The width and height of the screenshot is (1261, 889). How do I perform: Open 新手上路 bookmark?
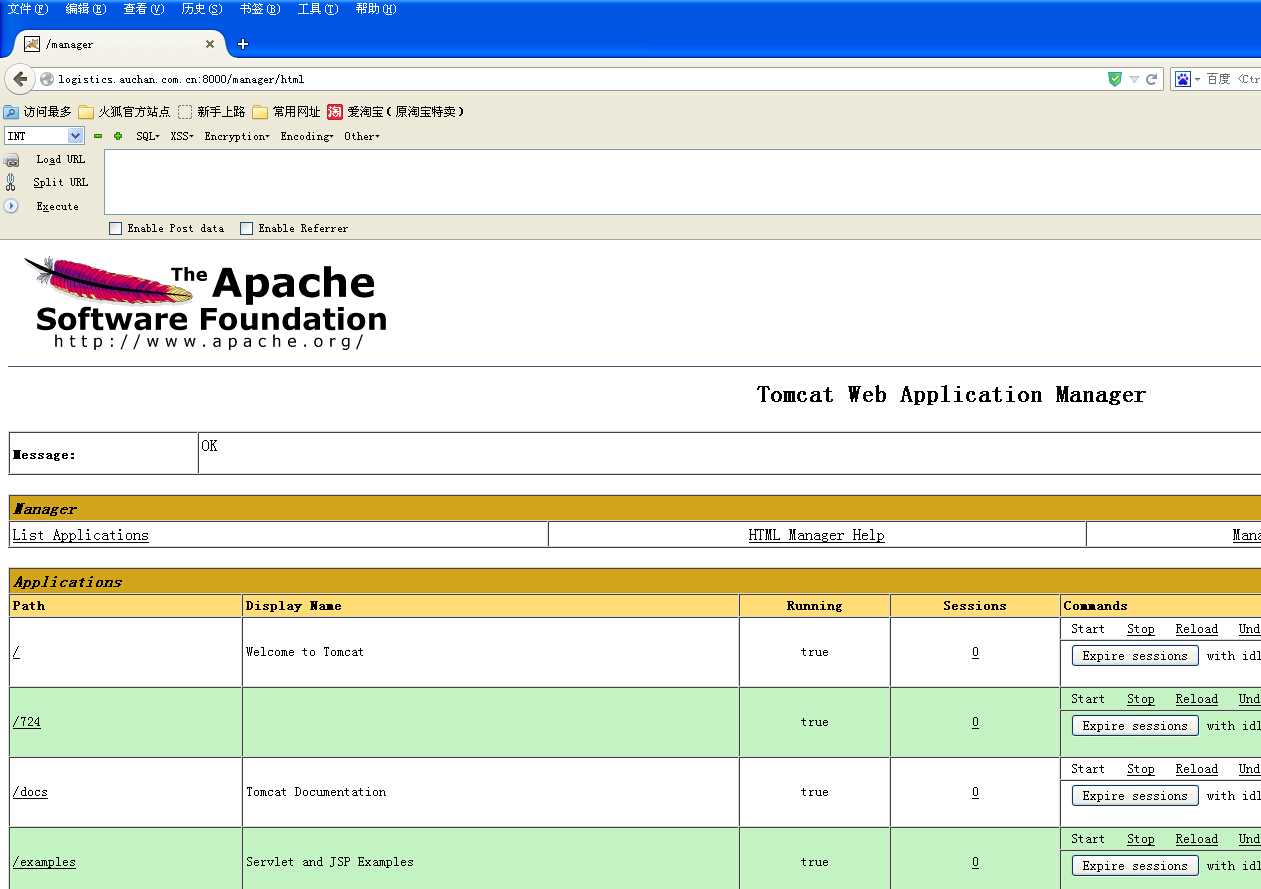[212, 112]
